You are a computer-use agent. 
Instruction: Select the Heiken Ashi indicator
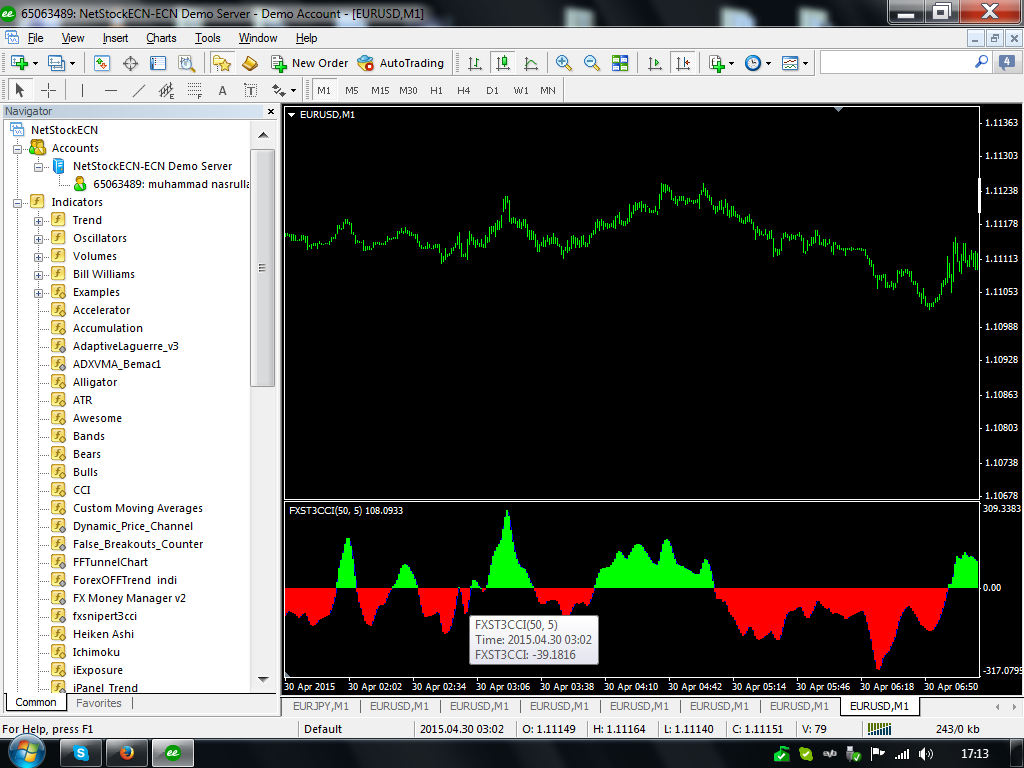tap(103, 634)
